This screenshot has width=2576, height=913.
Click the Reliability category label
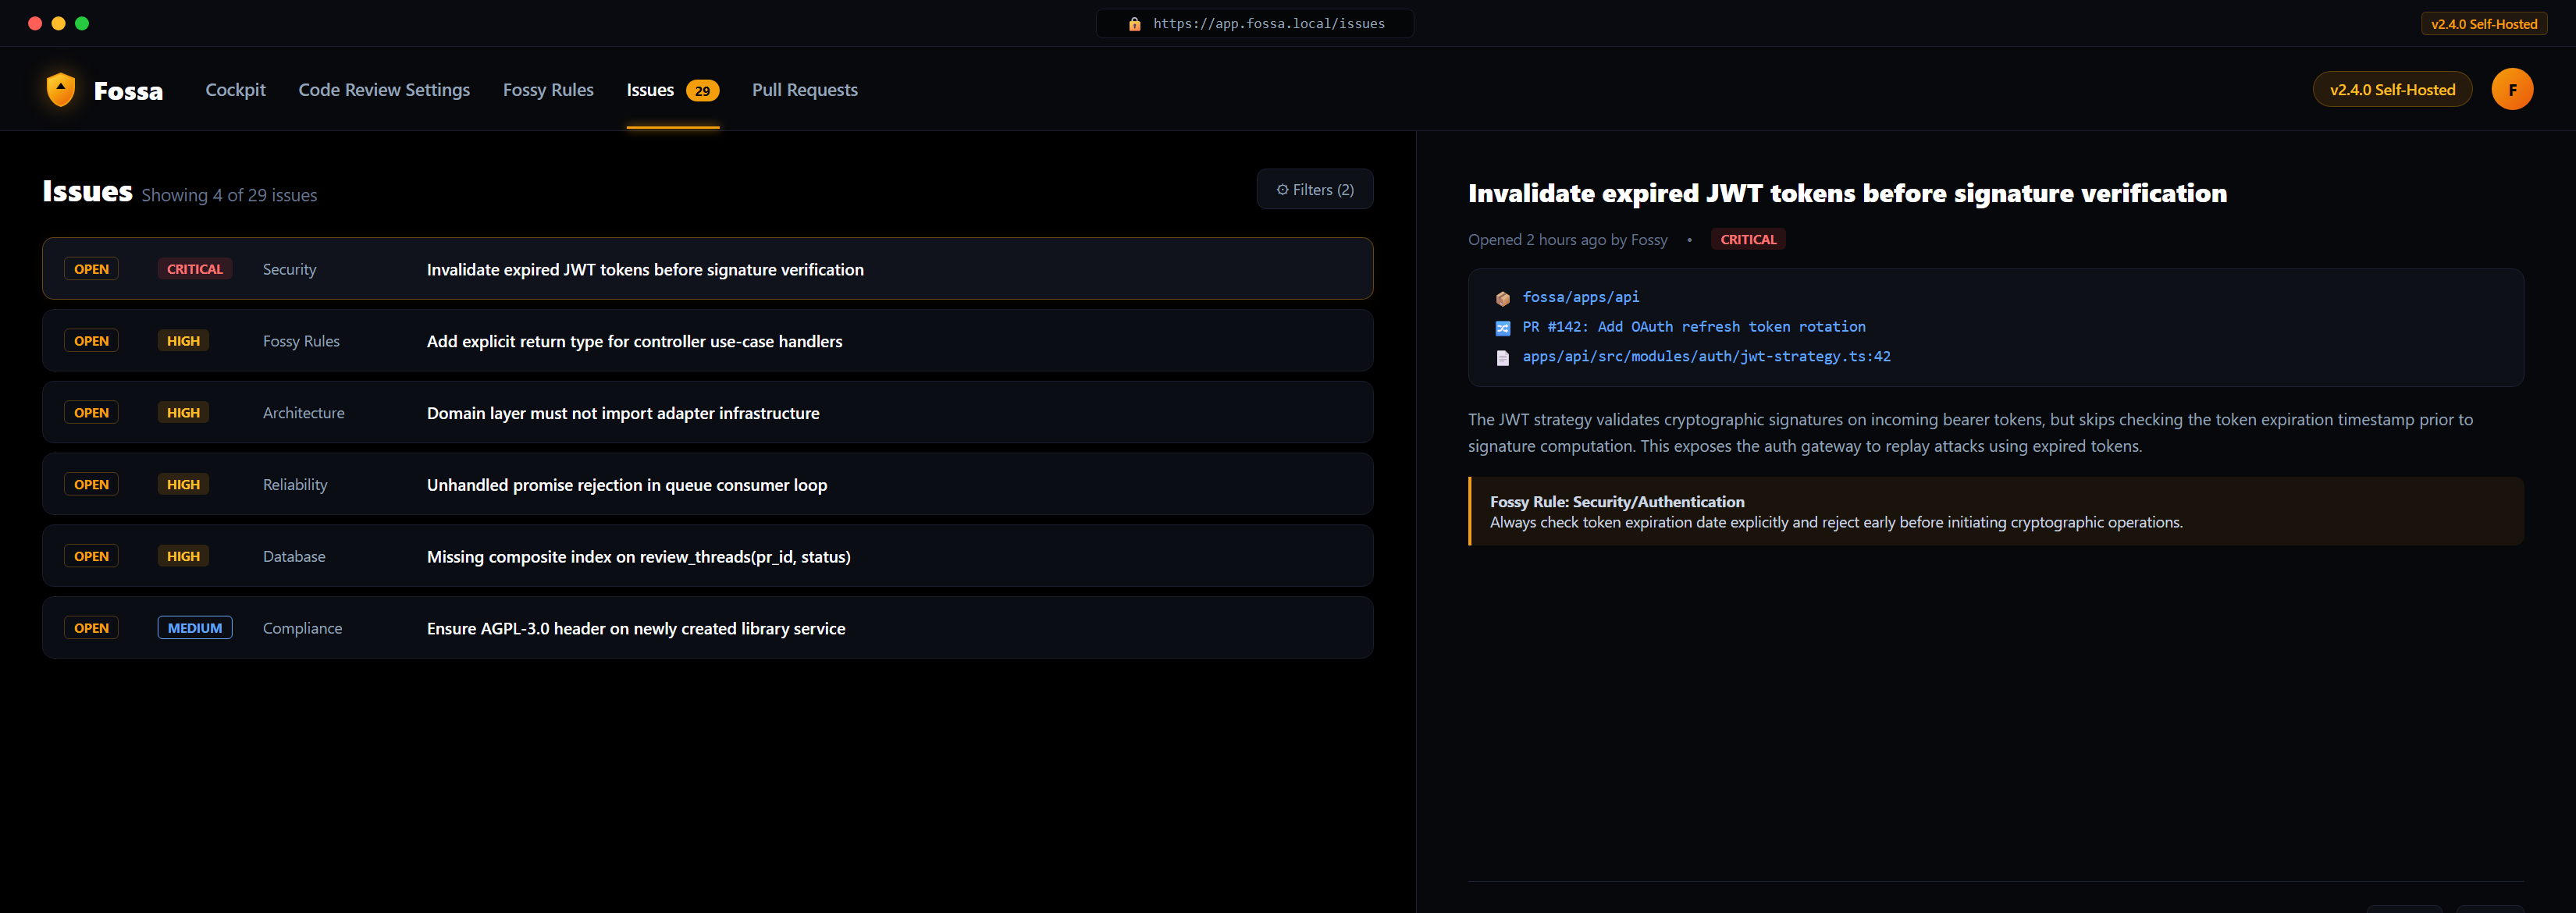tap(295, 485)
